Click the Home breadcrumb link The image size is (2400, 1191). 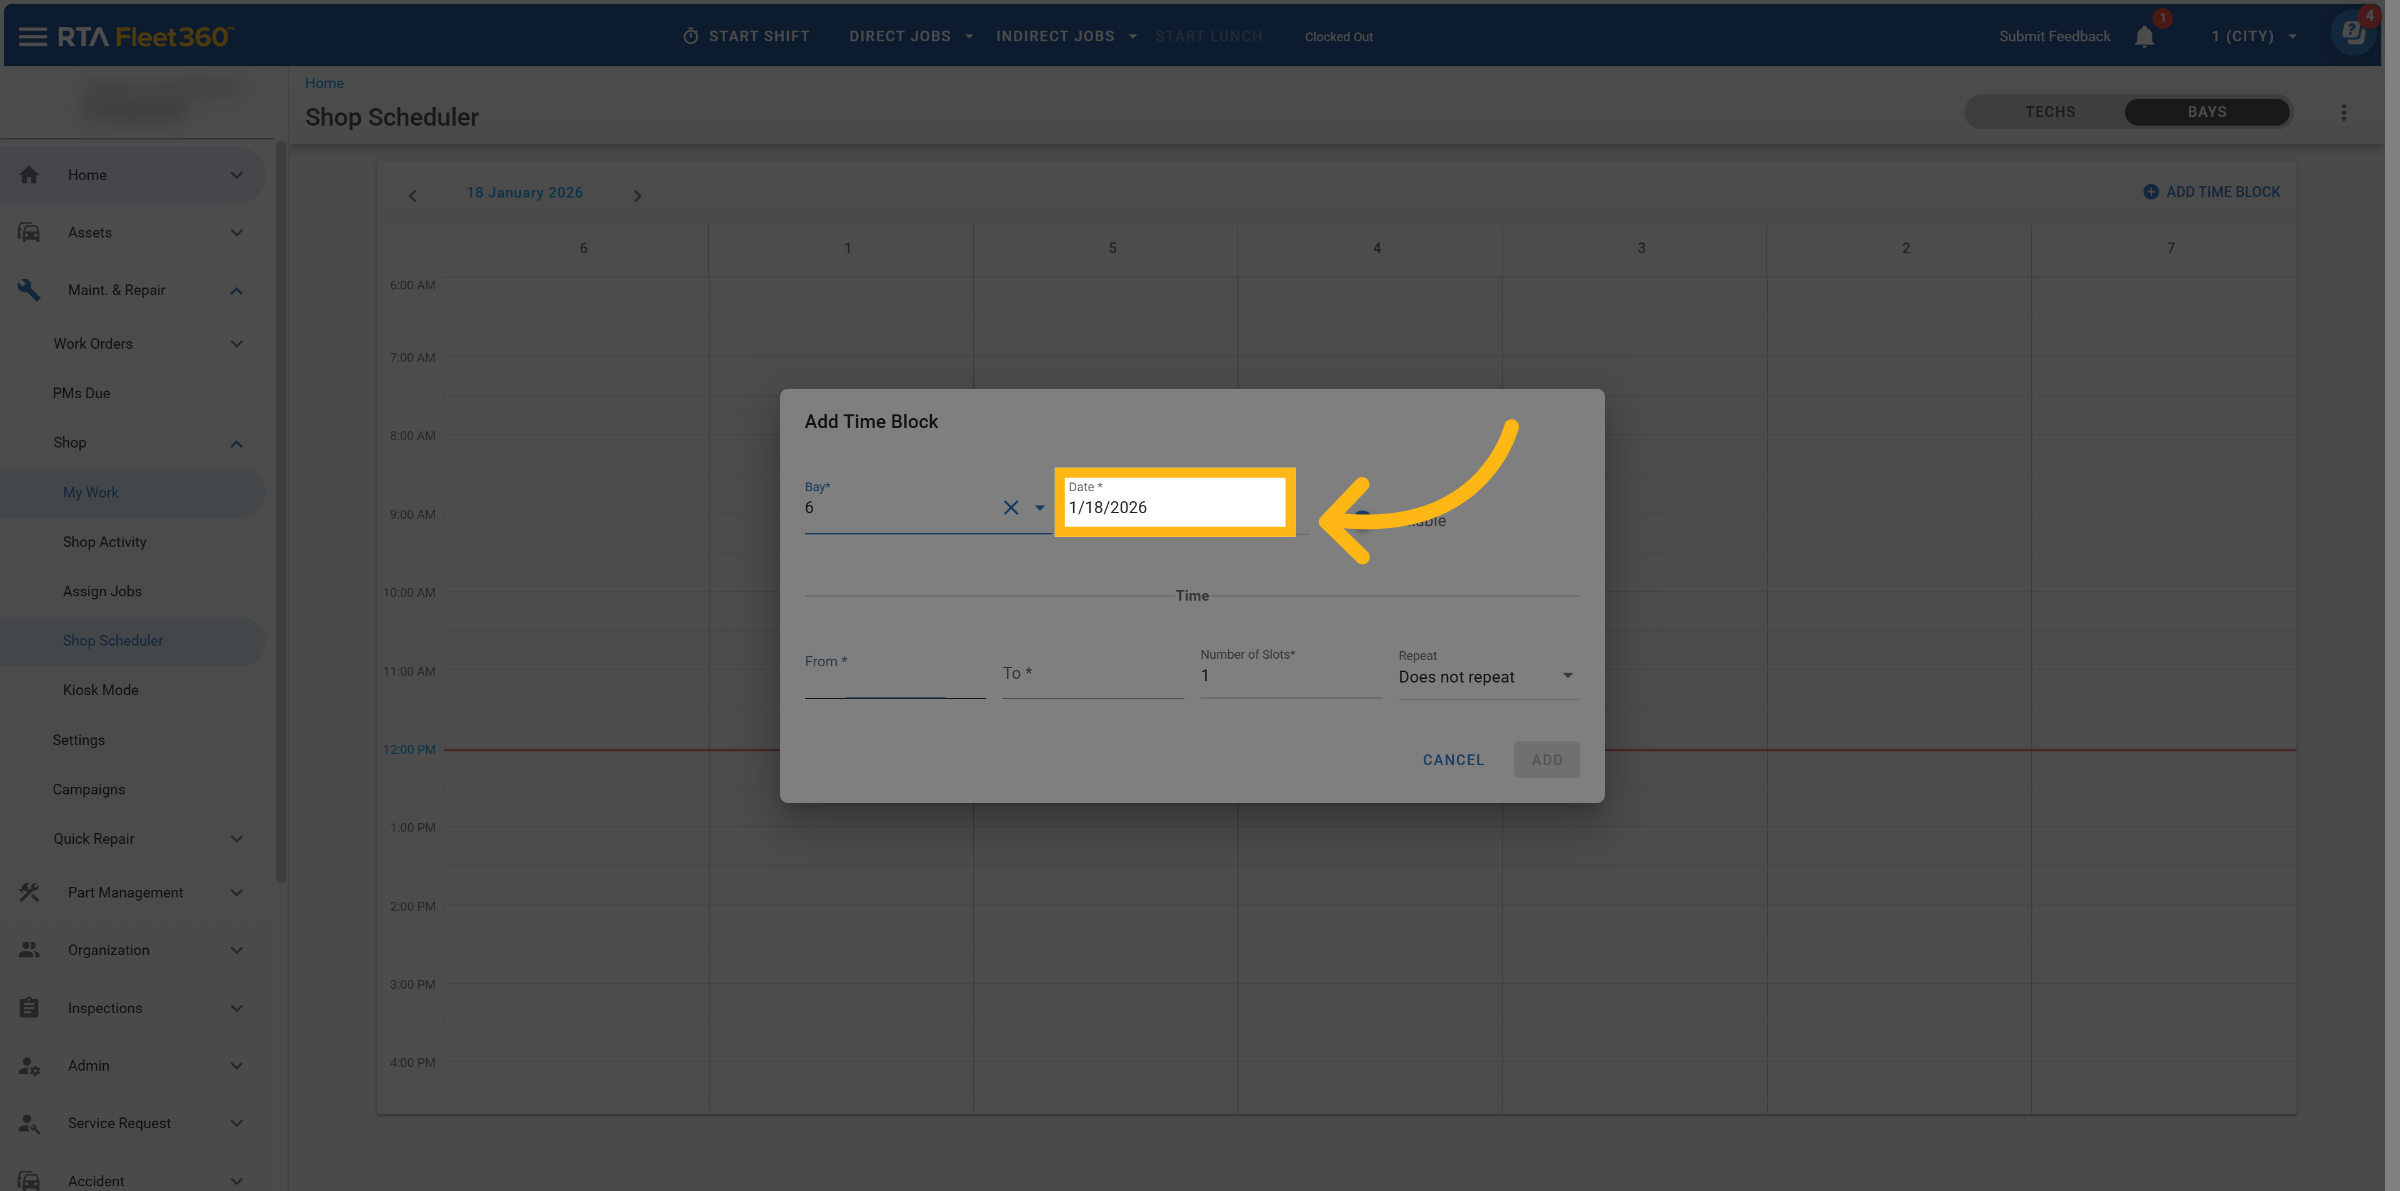(324, 83)
